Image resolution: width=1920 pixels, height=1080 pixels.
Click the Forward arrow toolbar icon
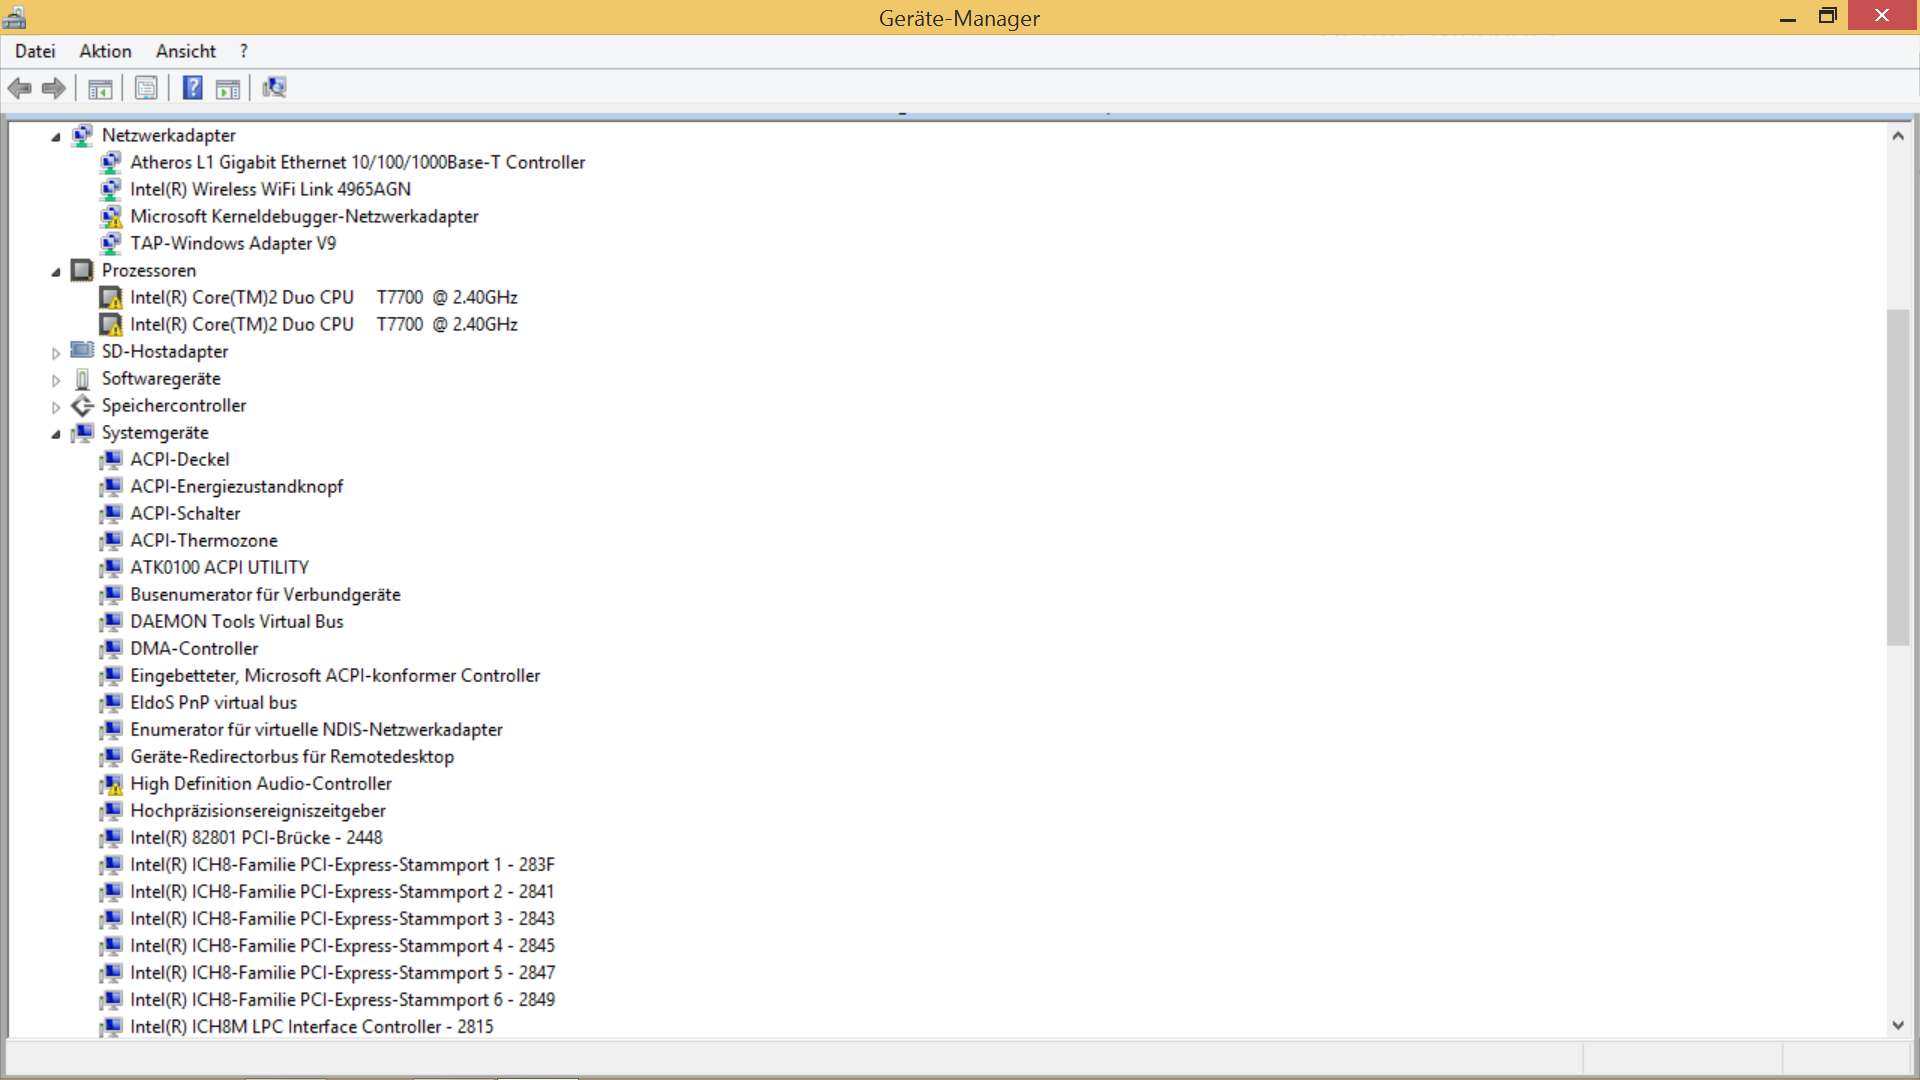(x=54, y=88)
